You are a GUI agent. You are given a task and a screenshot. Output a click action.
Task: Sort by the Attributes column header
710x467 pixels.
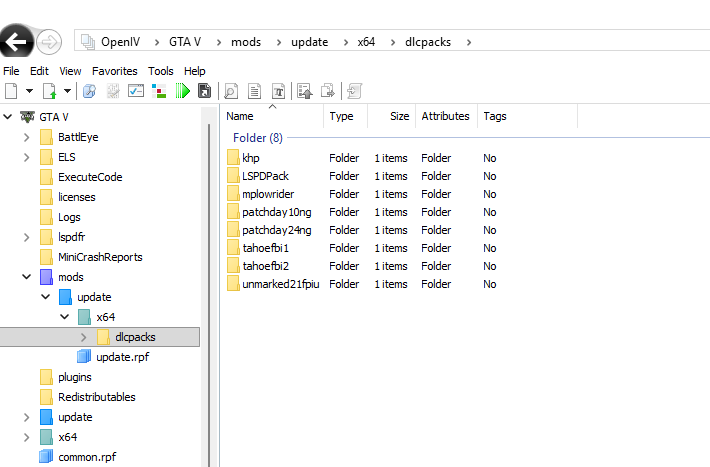pyautogui.click(x=446, y=116)
